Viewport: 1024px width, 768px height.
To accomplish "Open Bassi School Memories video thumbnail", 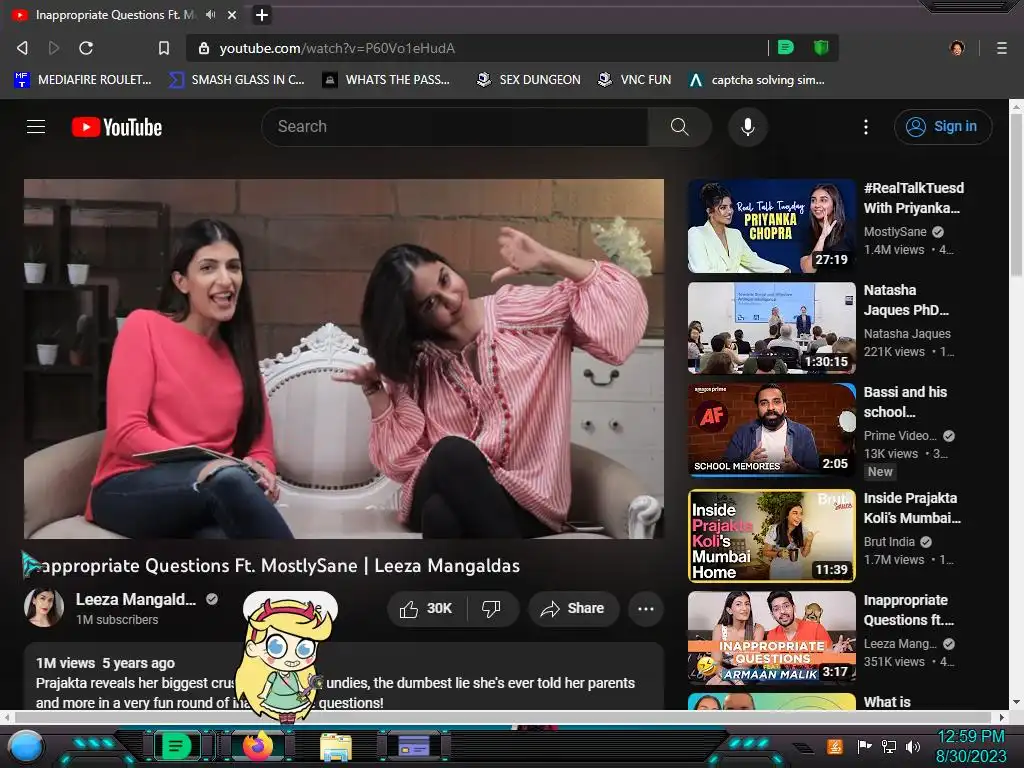I will coord(771,430).
